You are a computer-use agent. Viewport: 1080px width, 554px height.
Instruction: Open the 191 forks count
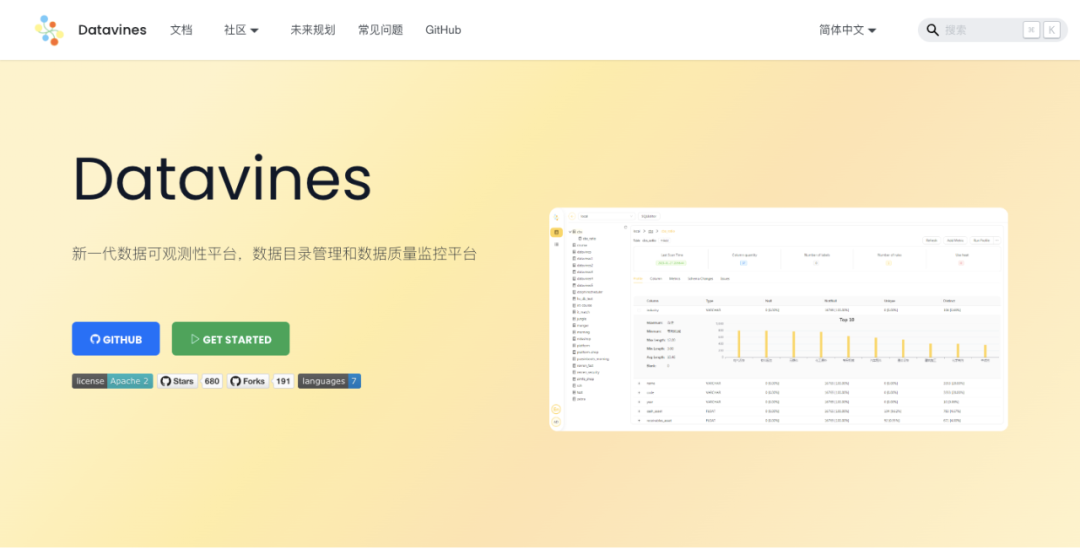tap(283, 381)
